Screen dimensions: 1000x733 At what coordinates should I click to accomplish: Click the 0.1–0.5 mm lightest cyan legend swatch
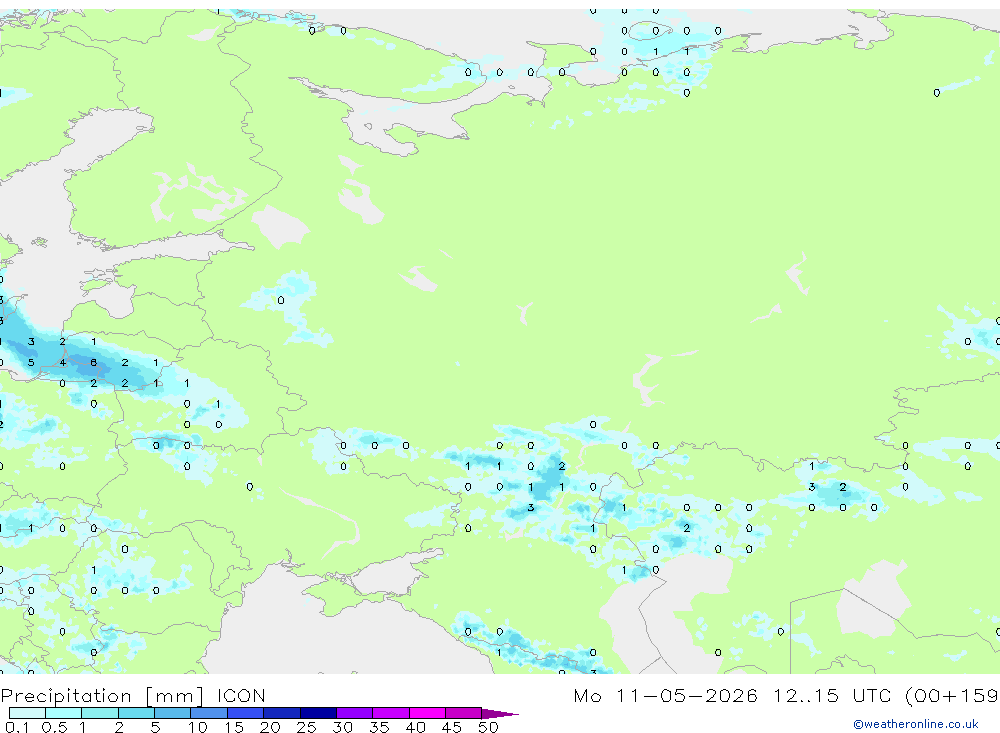[x=27, y=713]
